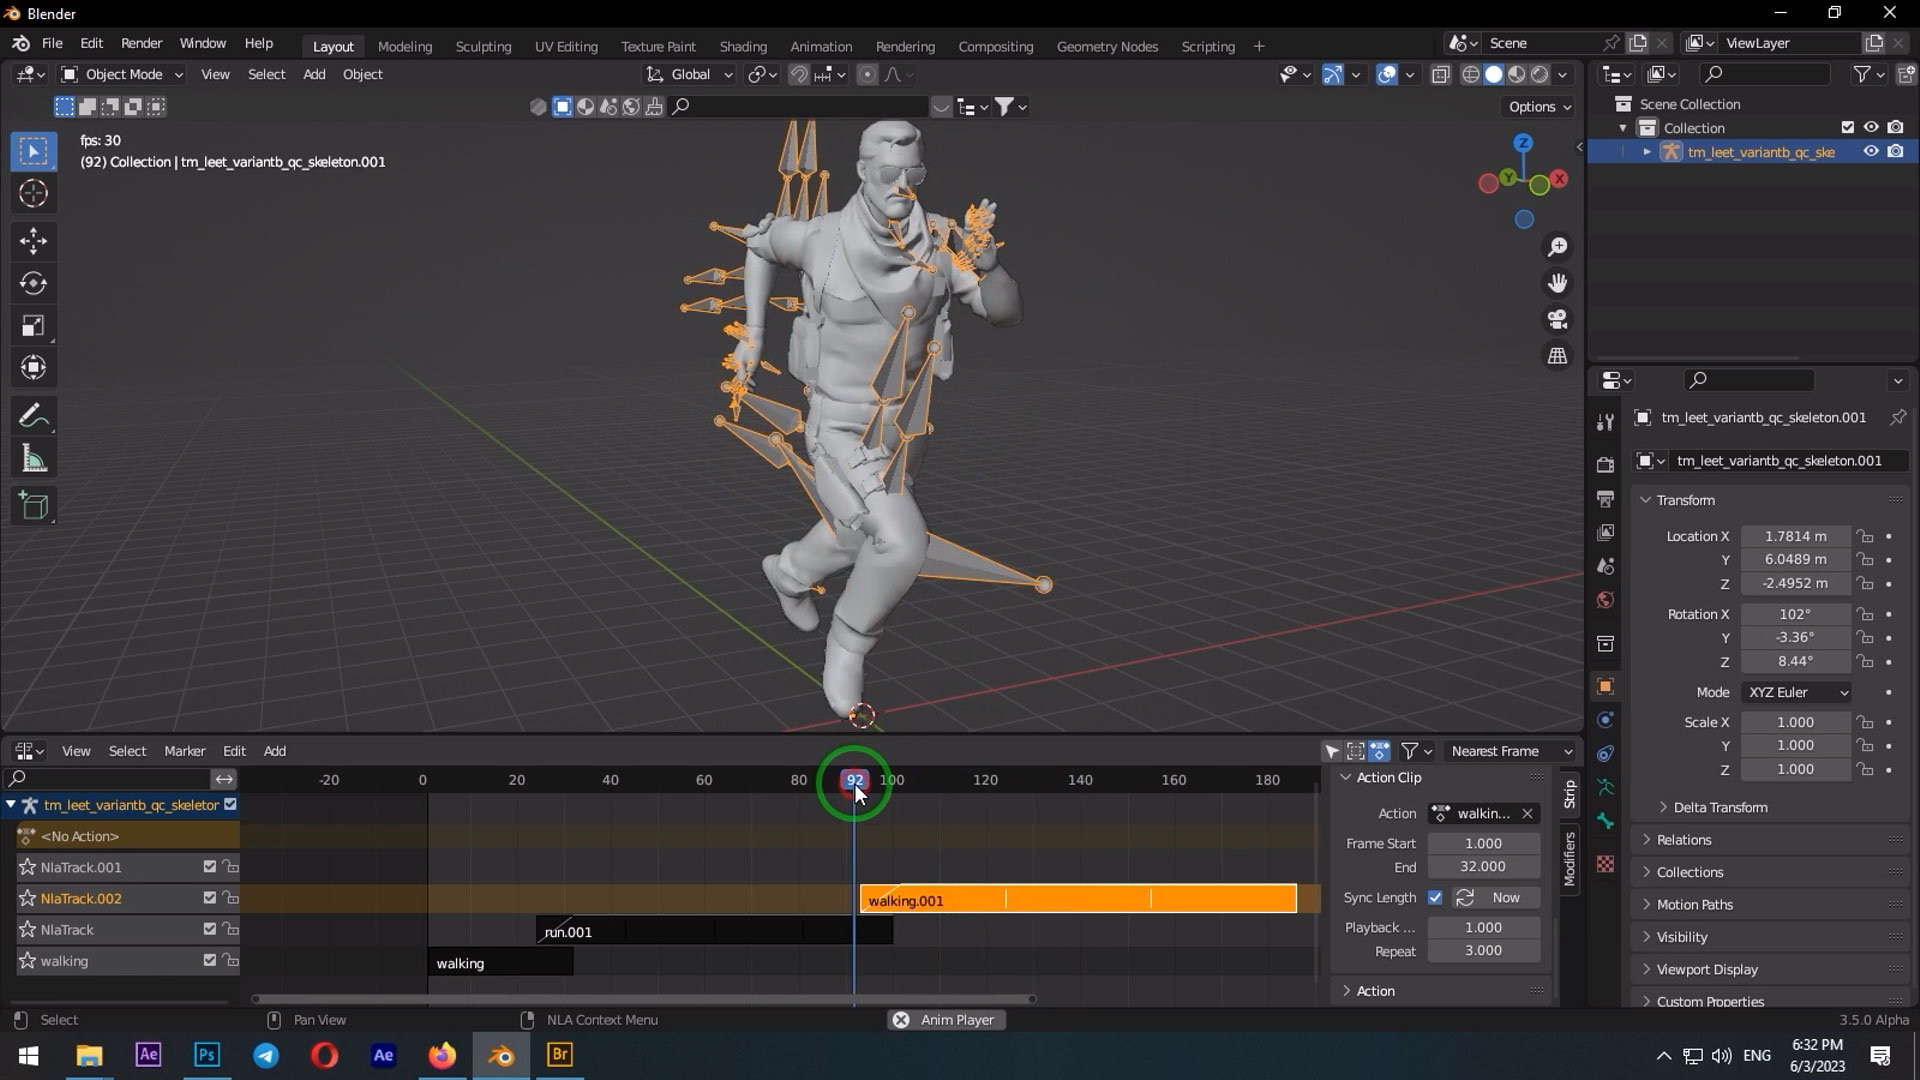Switch viewport to Wireframe shading mode
This screenshot has width=1920, height=1080.
click(x=1470, y=74)
